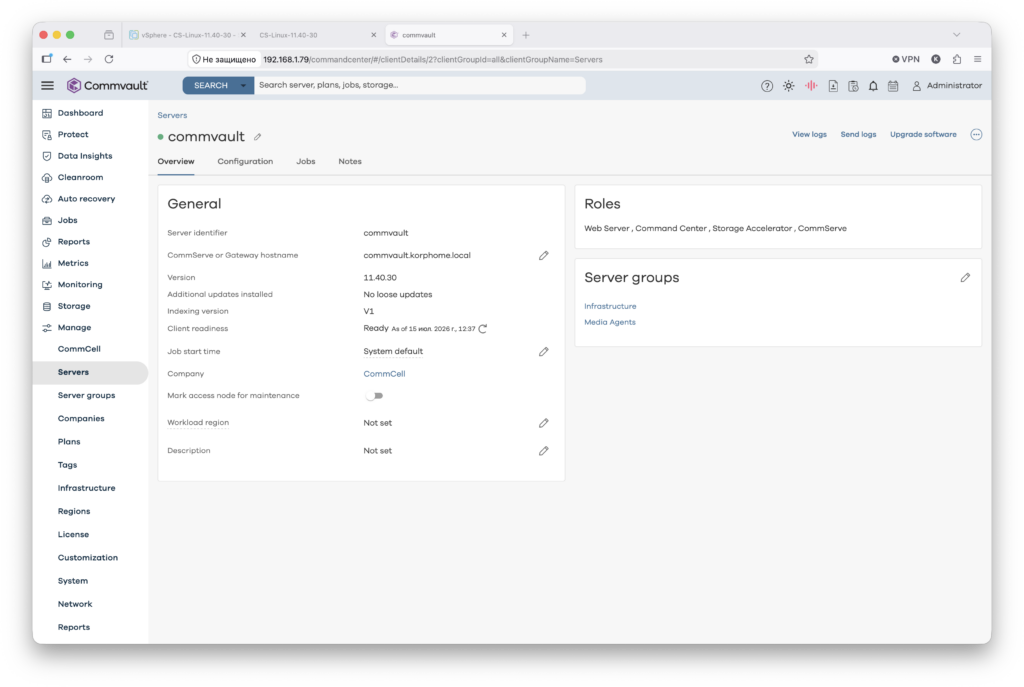
Task: Bookmark page with star icon
Action: coord(808,59)
